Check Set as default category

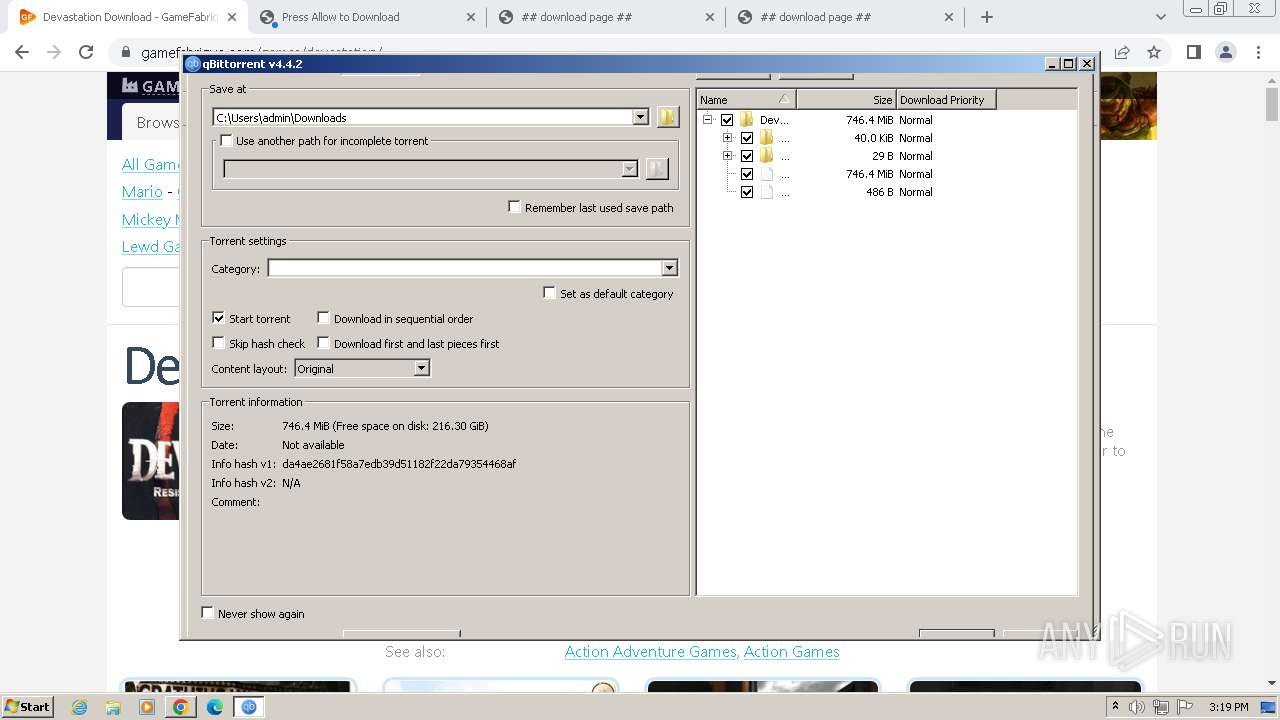click(x=550, y=293)
